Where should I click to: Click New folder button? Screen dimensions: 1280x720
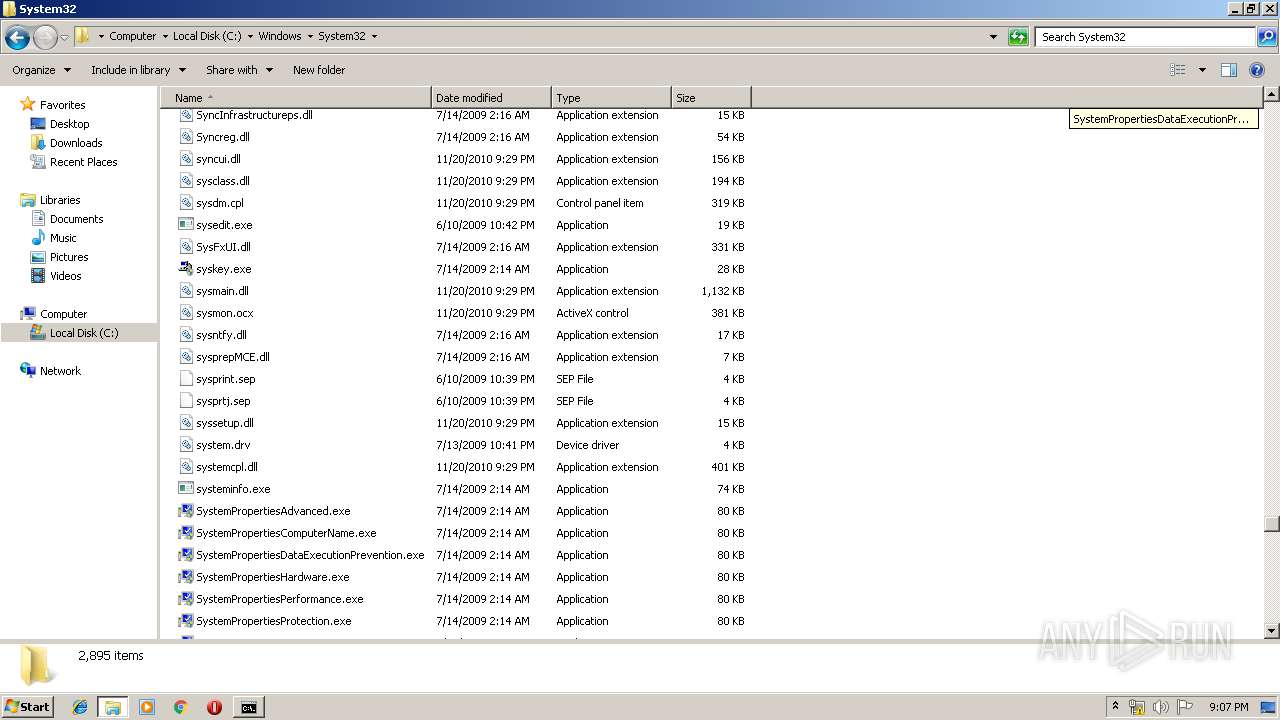click(319, 70)
